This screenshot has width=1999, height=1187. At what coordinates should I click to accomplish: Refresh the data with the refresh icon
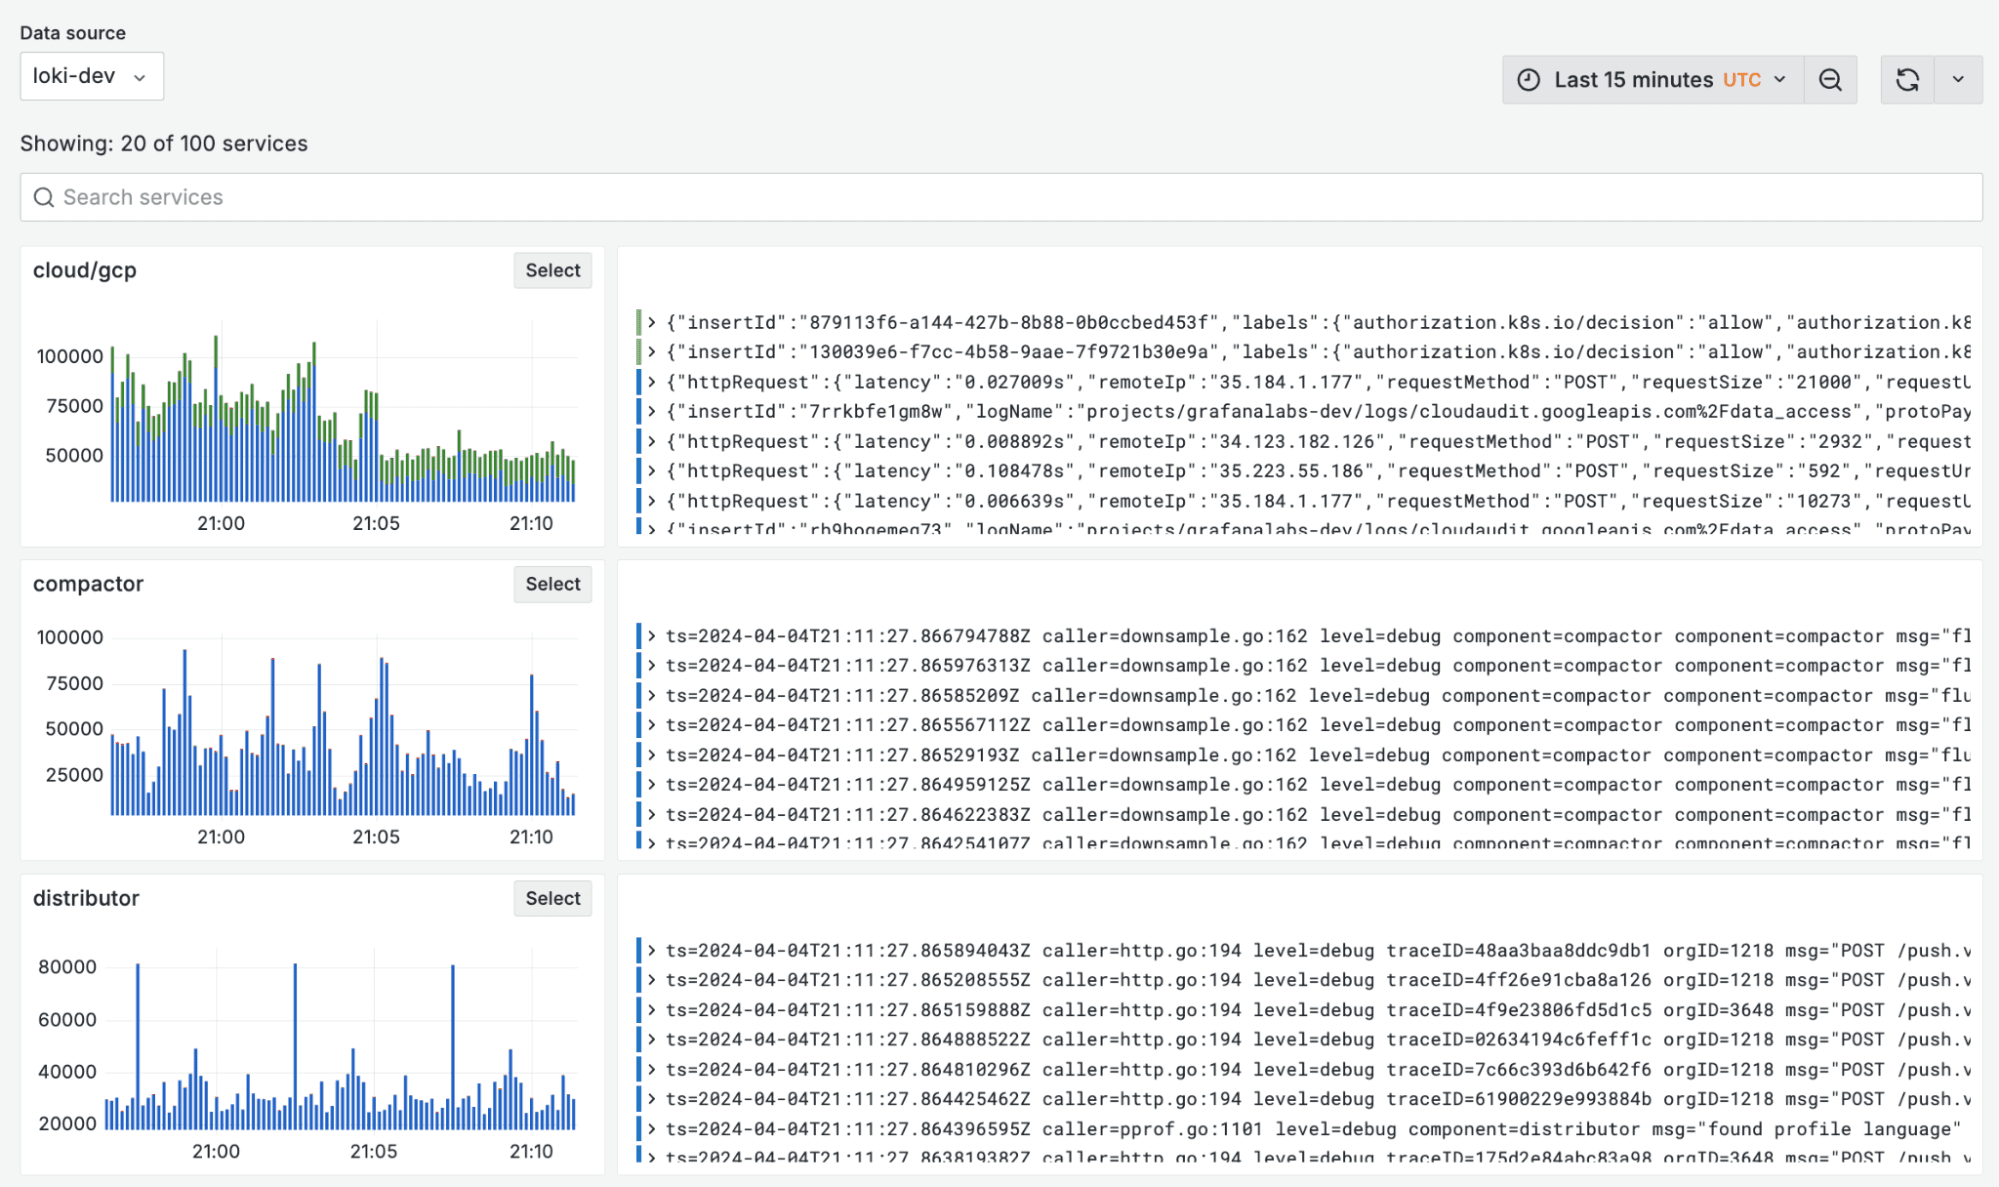click(x=1908, y=79)
